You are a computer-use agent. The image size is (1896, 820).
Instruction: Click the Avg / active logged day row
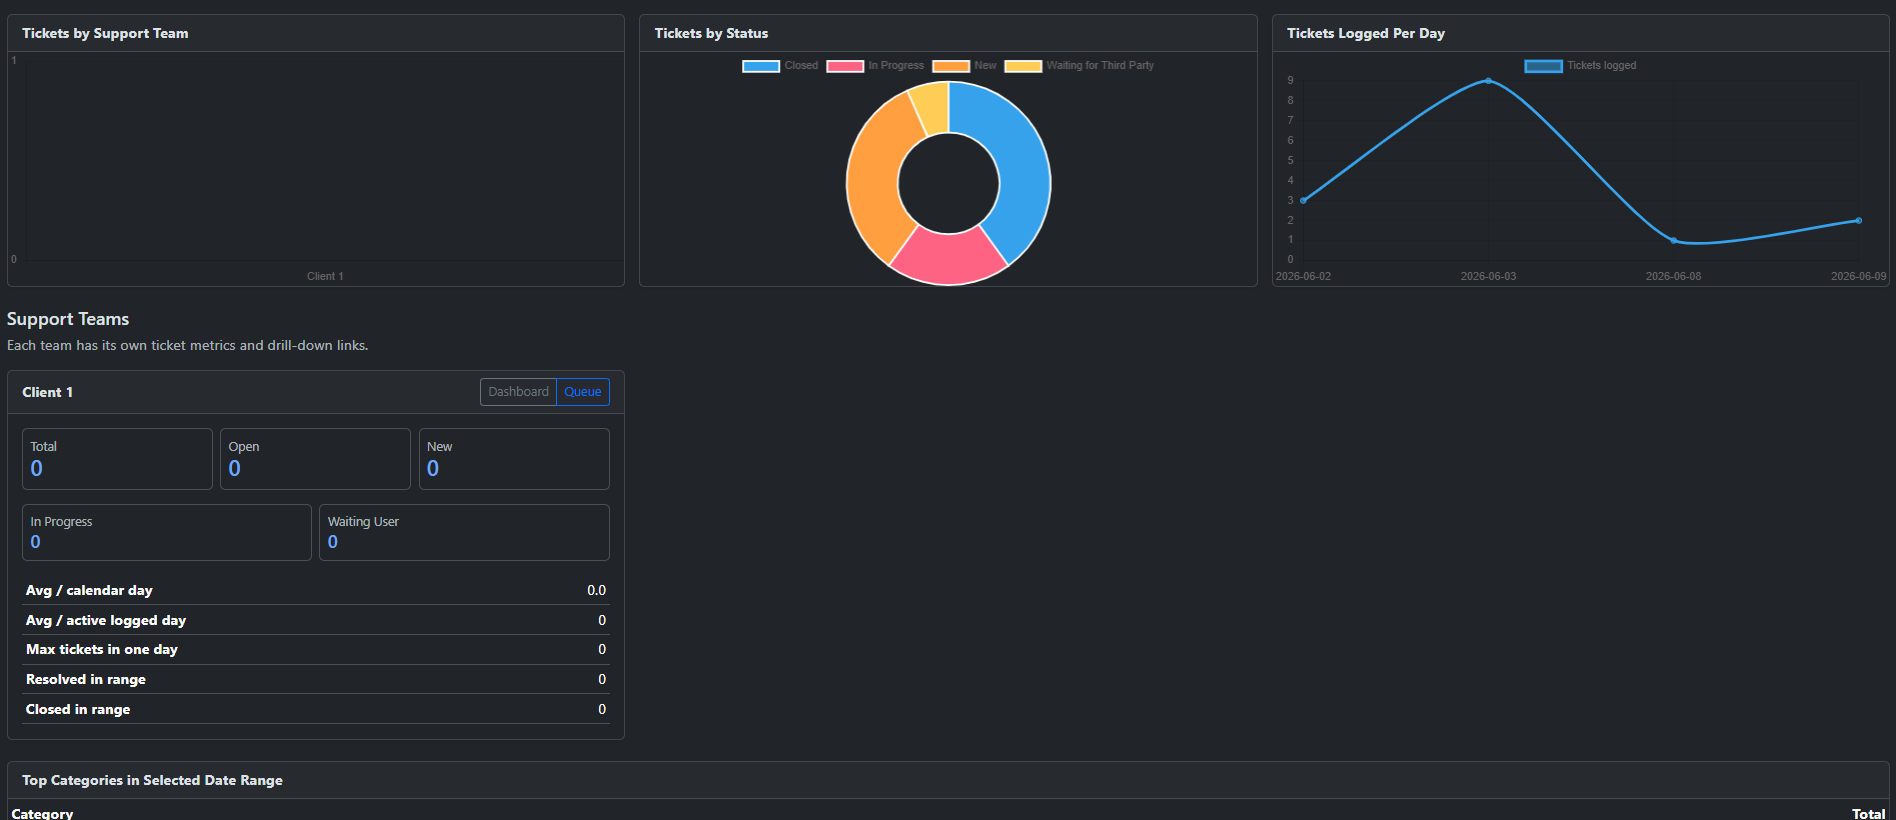point(316,620)
